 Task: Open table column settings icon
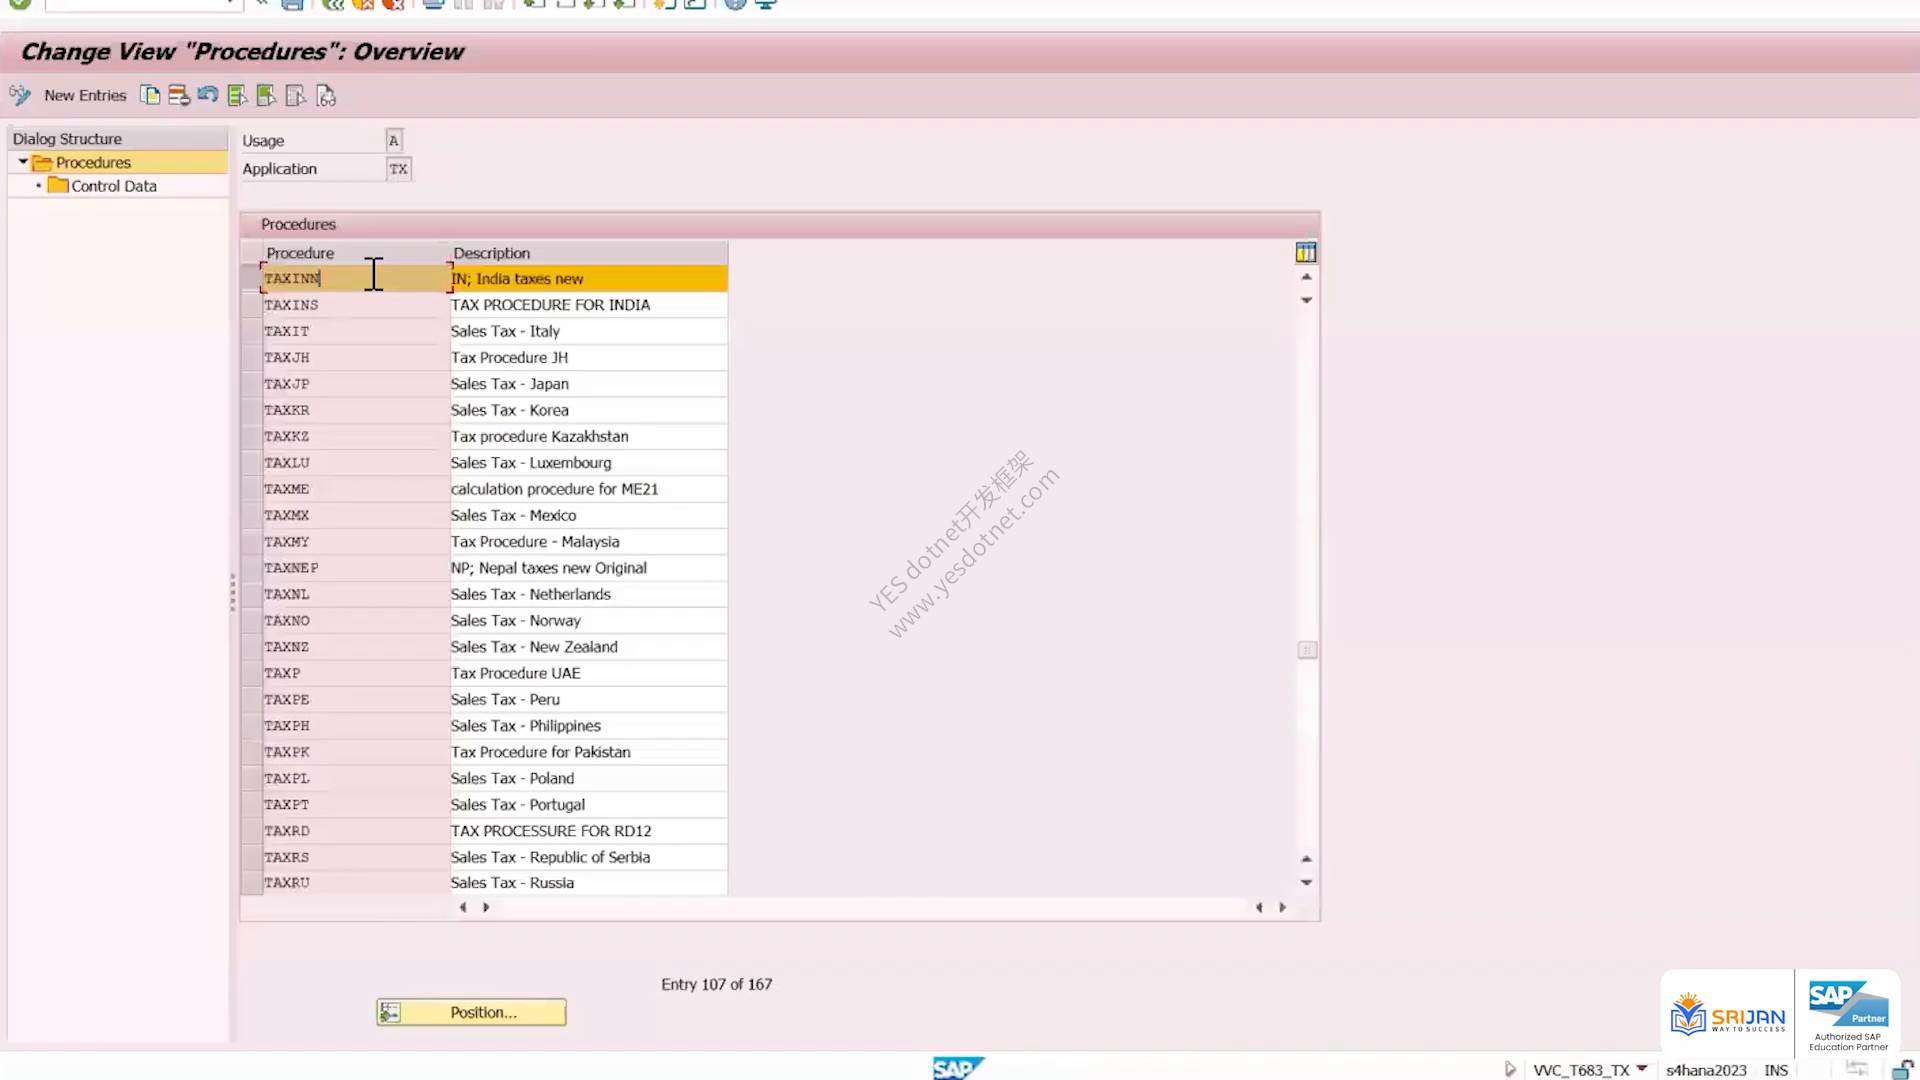click(1306, 252)
